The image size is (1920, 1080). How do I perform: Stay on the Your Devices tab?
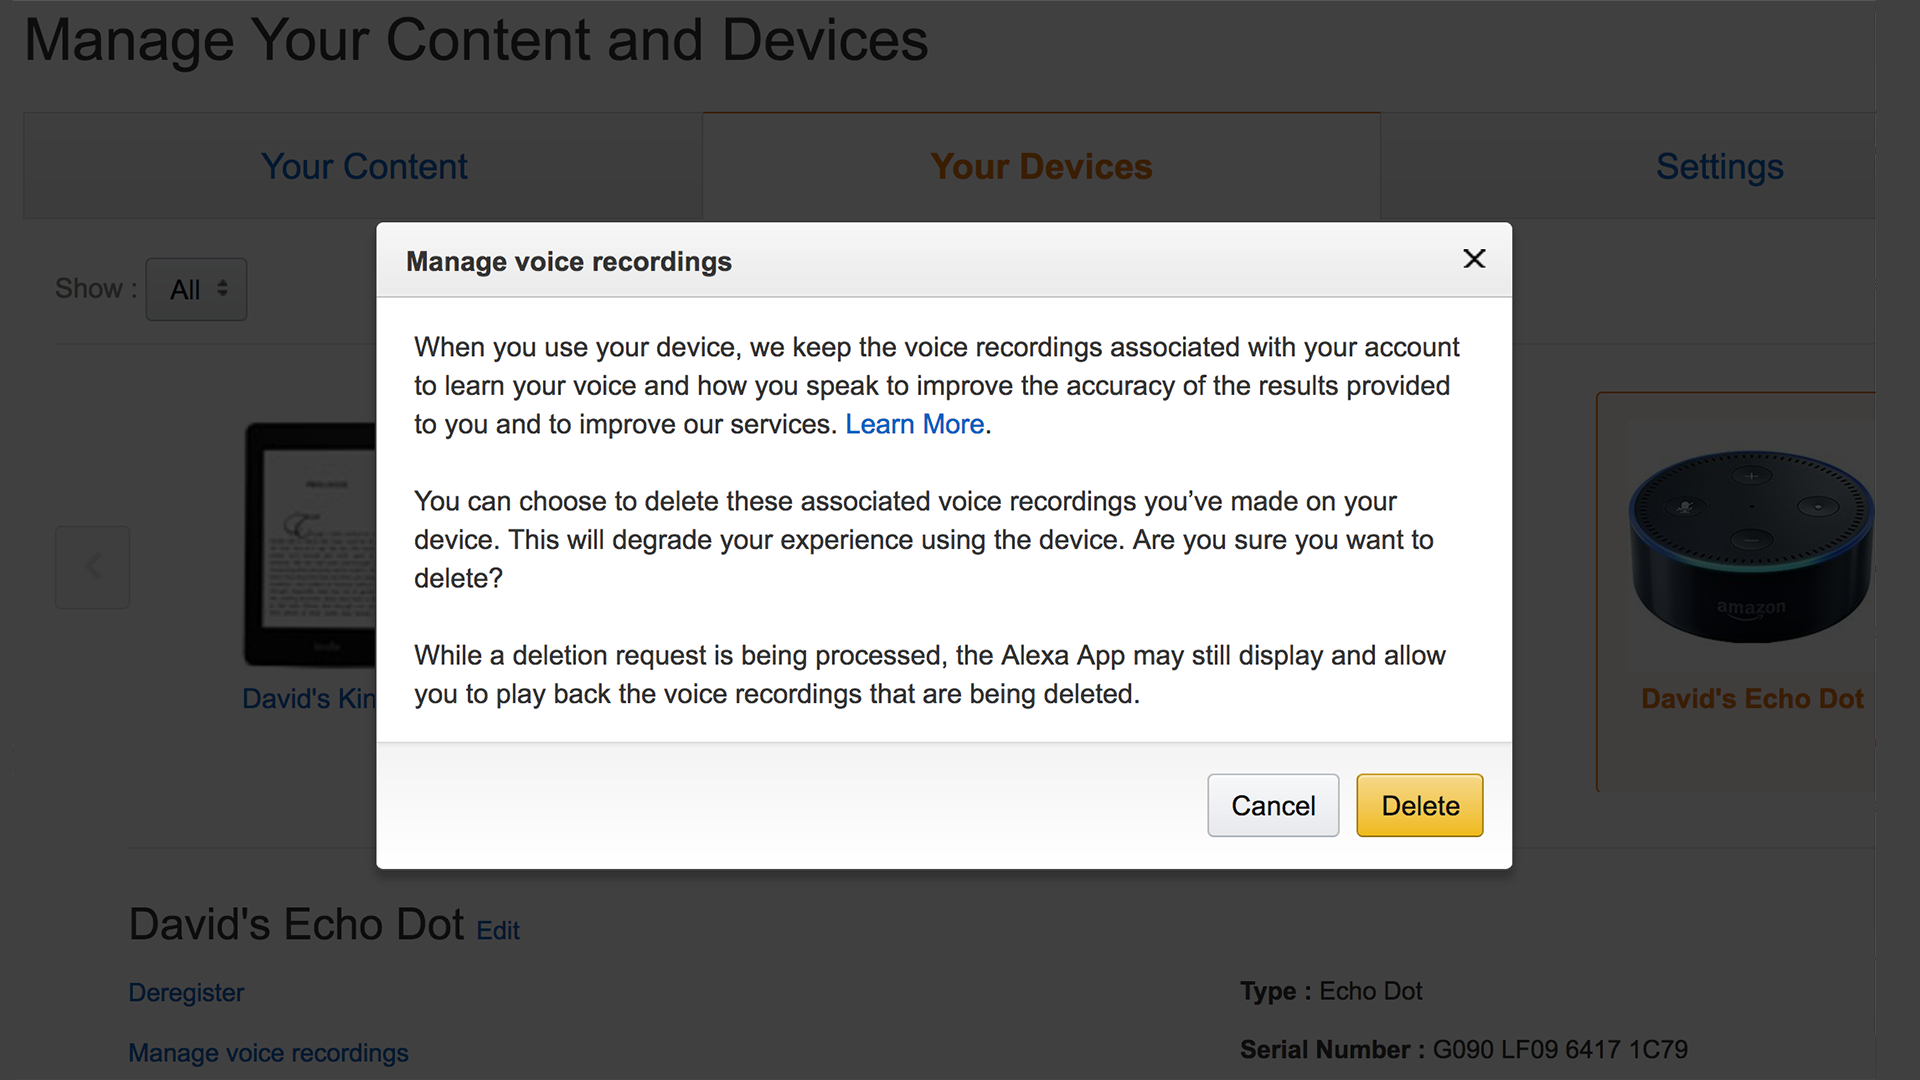(1041, 166)
